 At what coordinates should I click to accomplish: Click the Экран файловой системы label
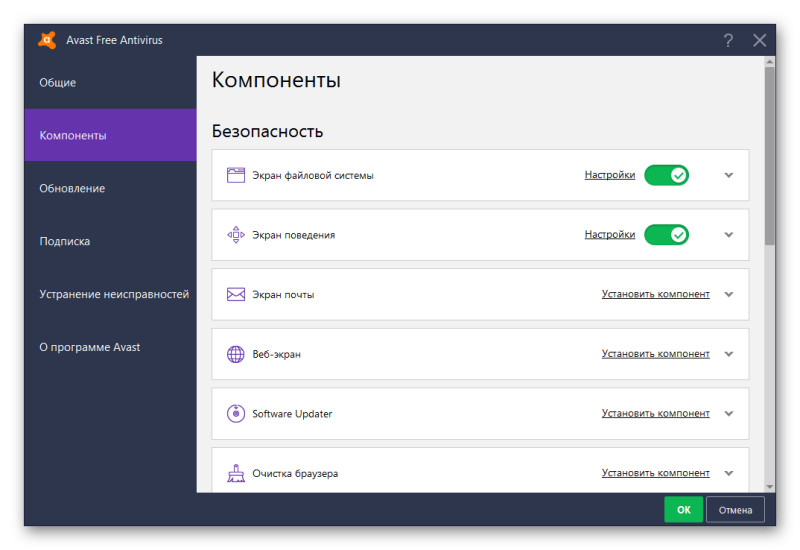coord(313,176)
